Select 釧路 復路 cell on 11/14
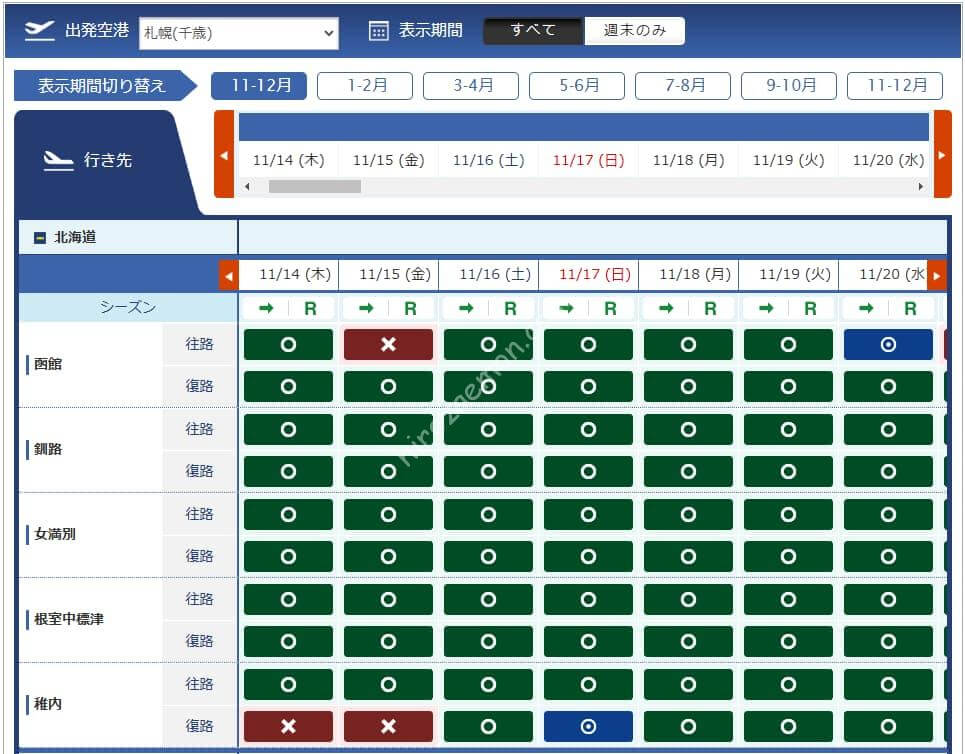 tap(288, 472)
